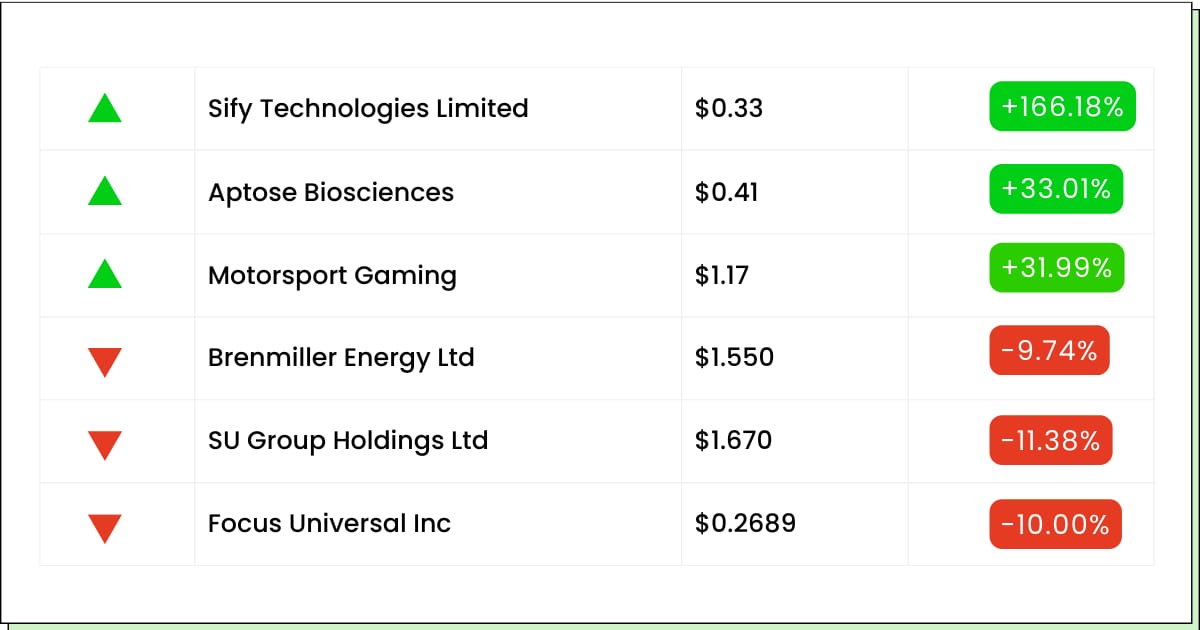
Task: Select the green up arrow for Motorsport Gaming
Action: [x=105, y=274]
